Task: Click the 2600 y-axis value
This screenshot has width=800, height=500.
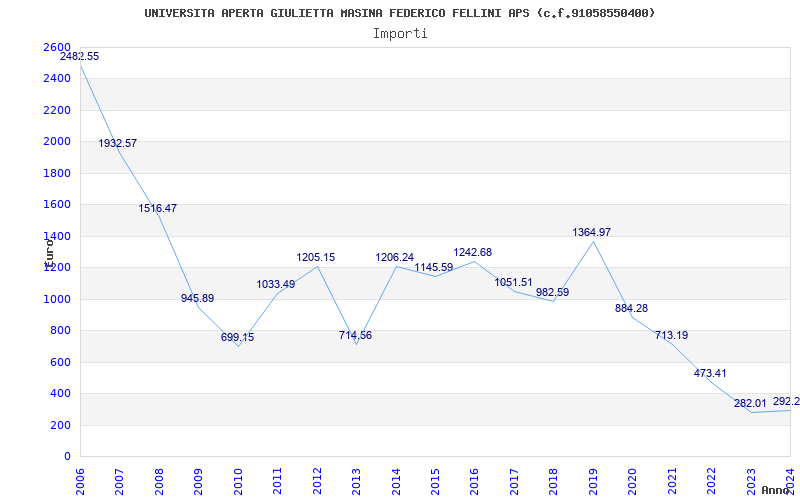Action: tap(57, 47)
